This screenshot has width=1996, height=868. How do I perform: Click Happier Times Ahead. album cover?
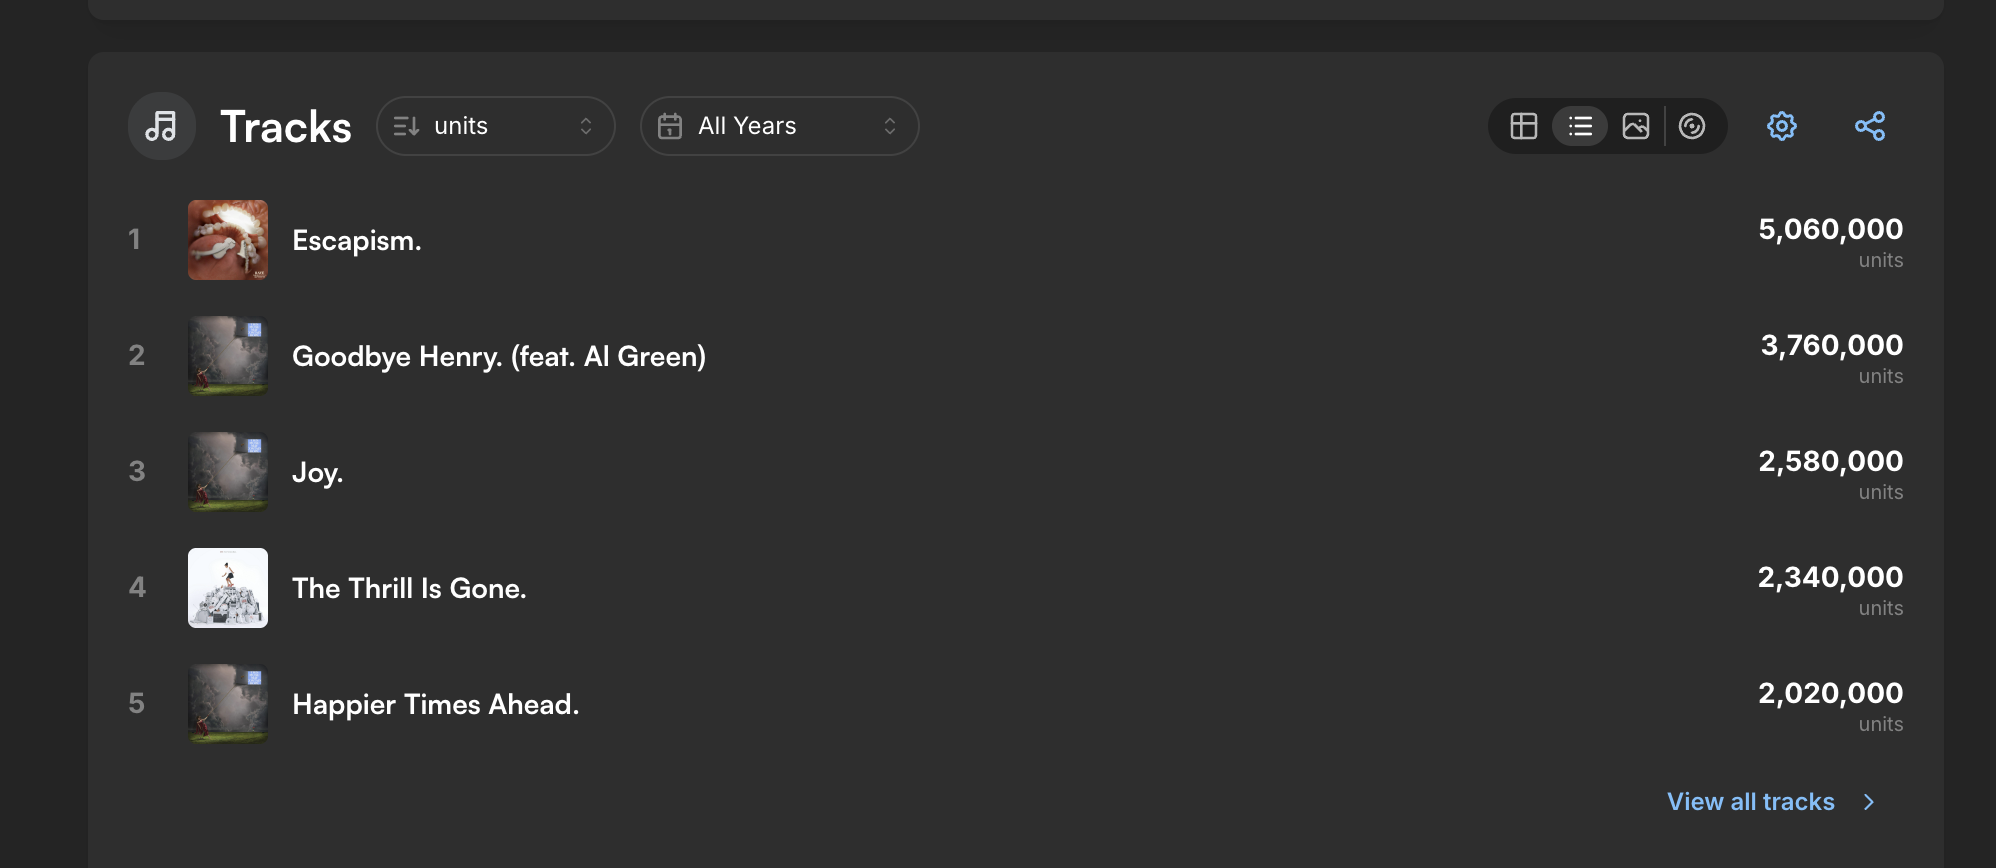[228, 704]
